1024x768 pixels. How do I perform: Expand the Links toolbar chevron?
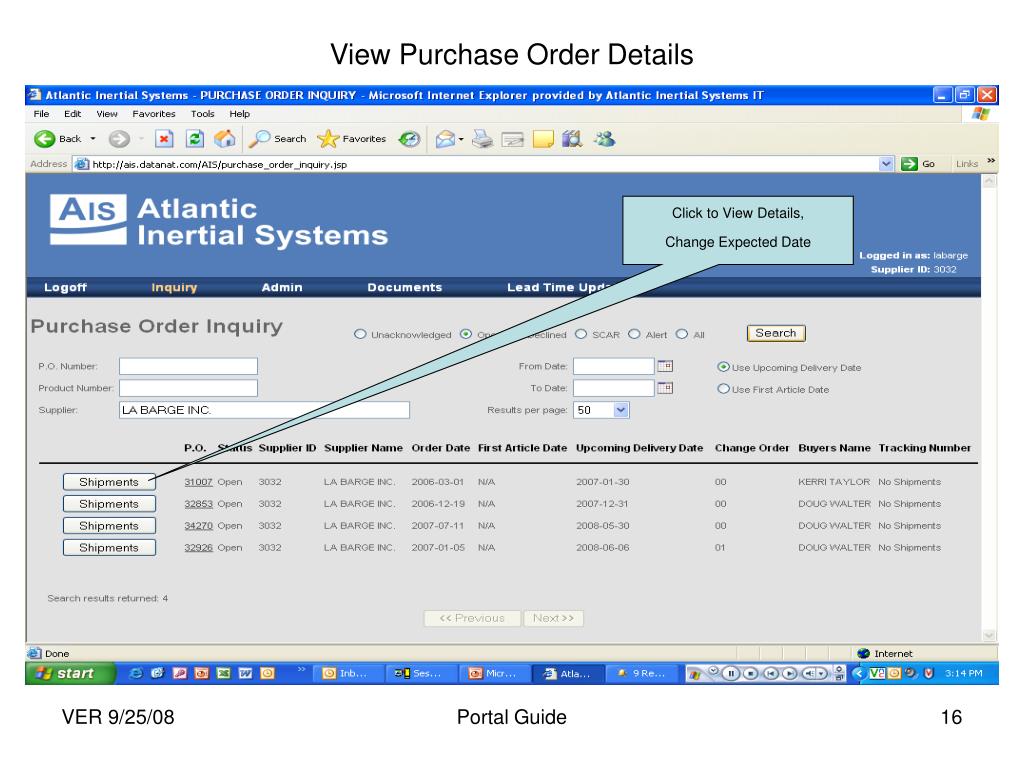991,161
